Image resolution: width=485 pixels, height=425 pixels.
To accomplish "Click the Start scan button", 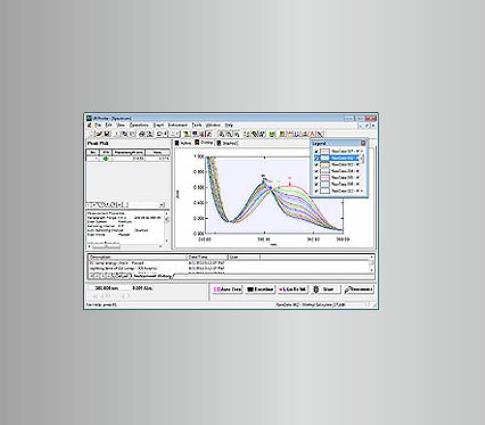I will point(325,290).
